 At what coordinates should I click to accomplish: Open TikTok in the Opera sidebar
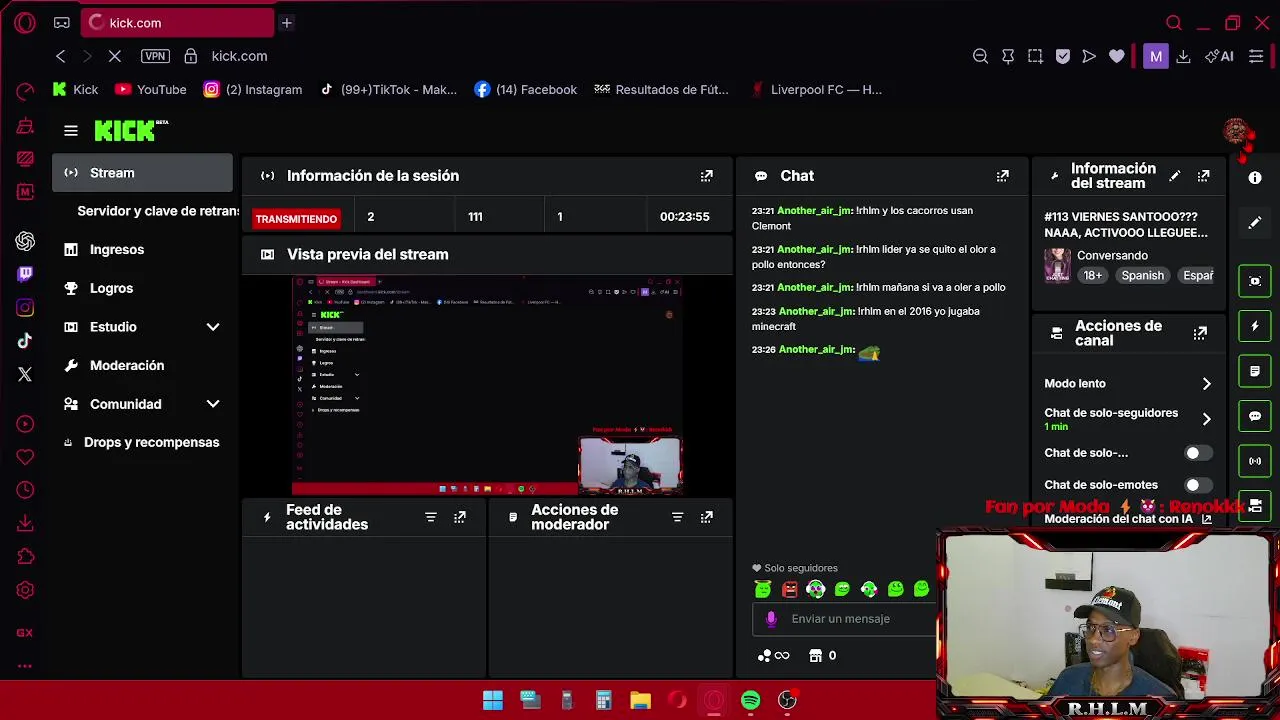pos(25,341)
